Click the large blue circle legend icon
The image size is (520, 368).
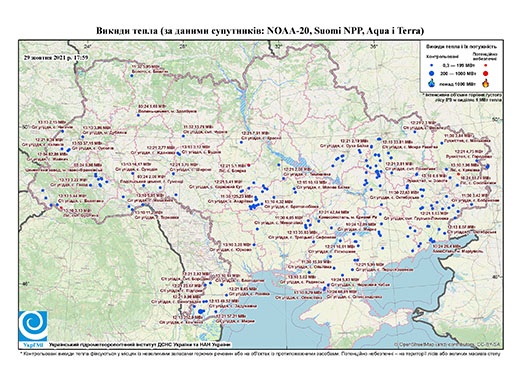[432, 73]
